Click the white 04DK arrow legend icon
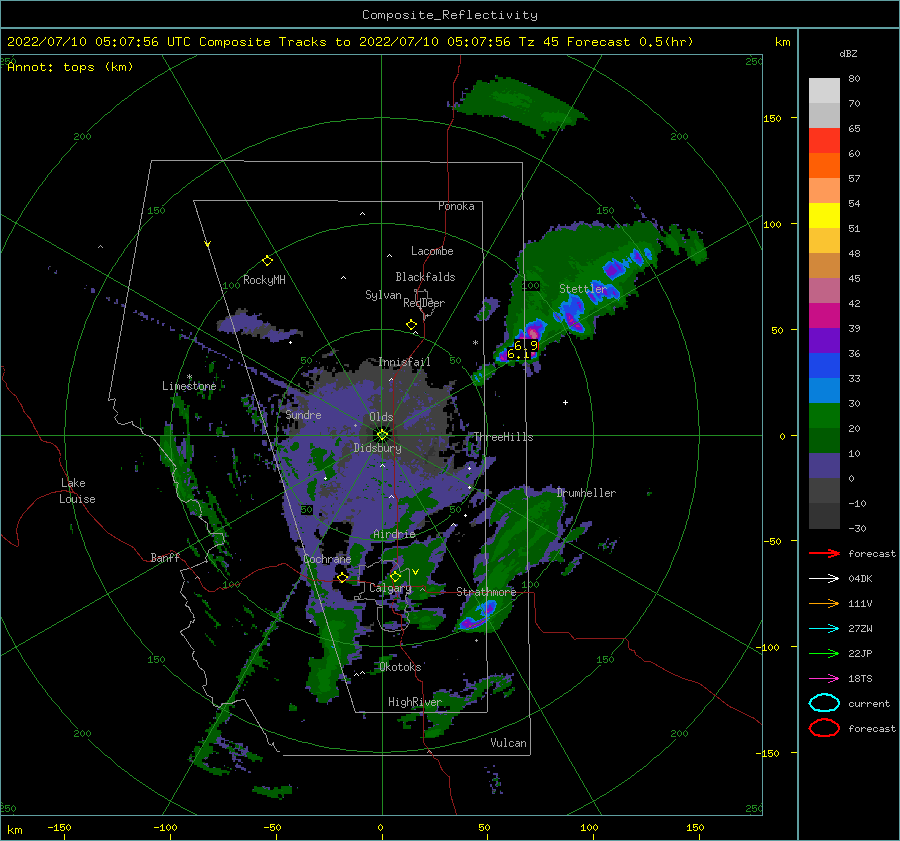 (x=824, y=579)
